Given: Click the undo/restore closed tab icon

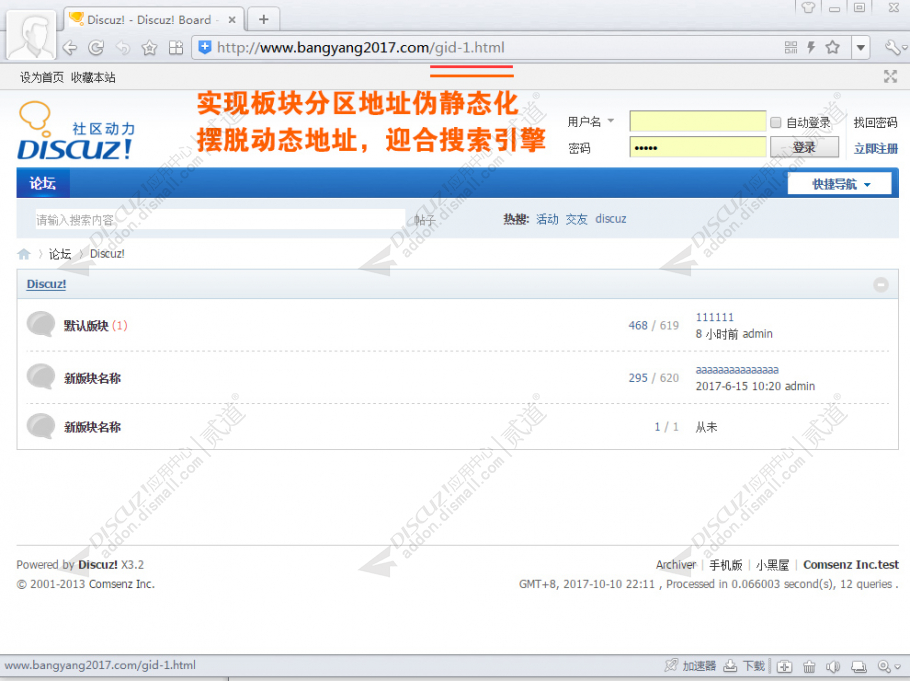Looking at the screenshot, I should pyautogui.click(x=123, y=48).
